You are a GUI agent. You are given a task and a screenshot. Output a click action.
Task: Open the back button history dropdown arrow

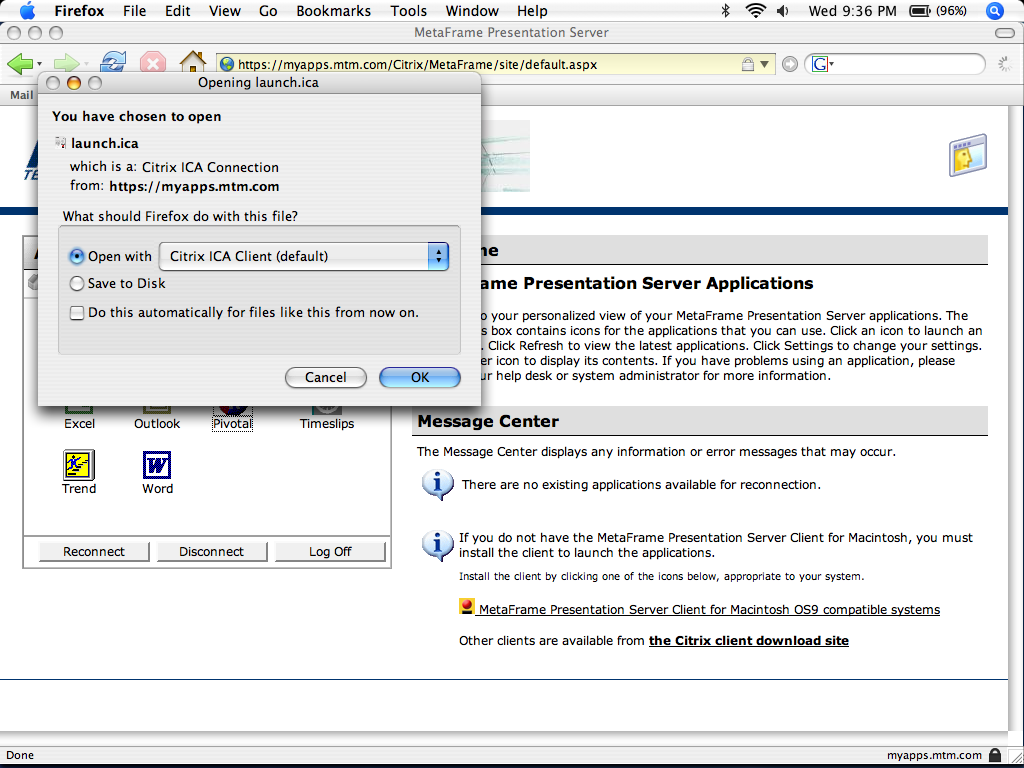[40, 64]
